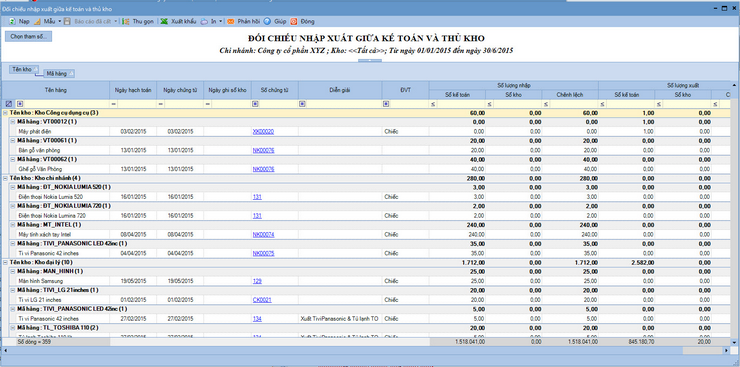Click the In print toolbar icon

point(204,21)
